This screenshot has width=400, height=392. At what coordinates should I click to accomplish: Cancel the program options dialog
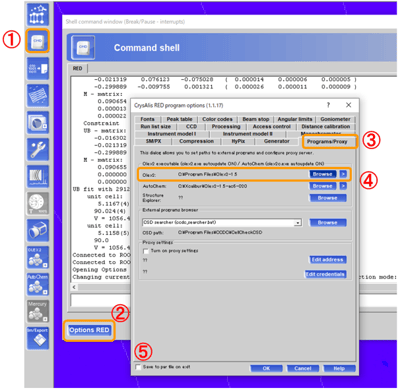click(303, 368)
